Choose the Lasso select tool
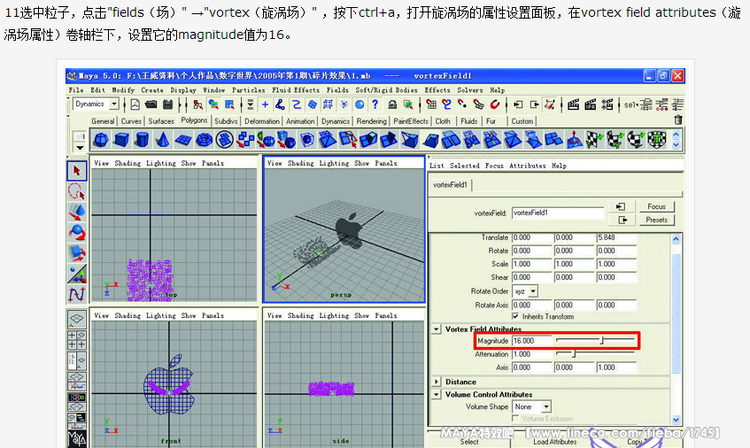Screen dimensions: 750x448 click(x=77, y=192)
